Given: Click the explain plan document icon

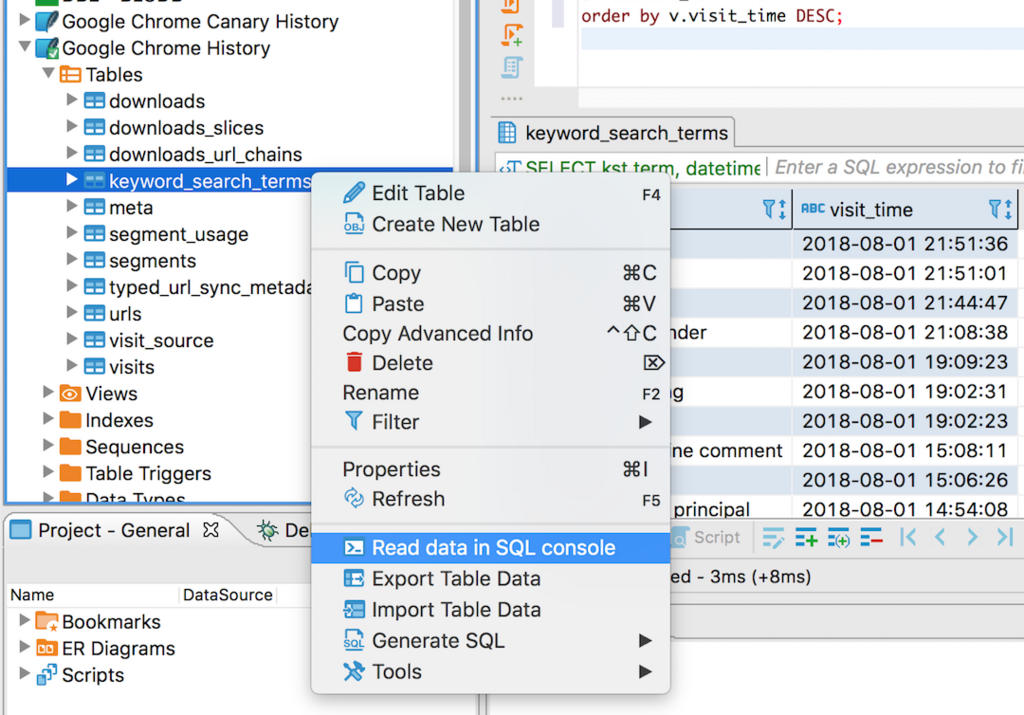Looking at the screenshot, I should click(511, 67).
